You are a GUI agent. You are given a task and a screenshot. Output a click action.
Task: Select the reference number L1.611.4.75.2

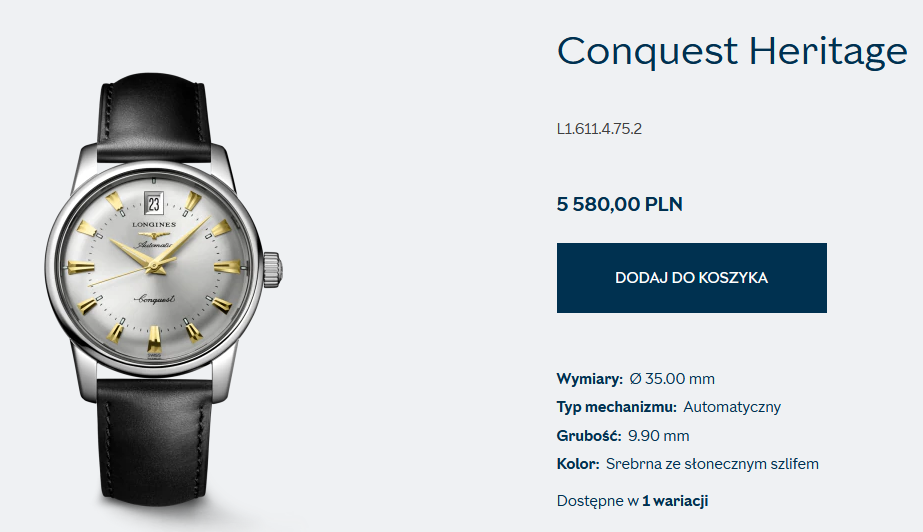599,129
